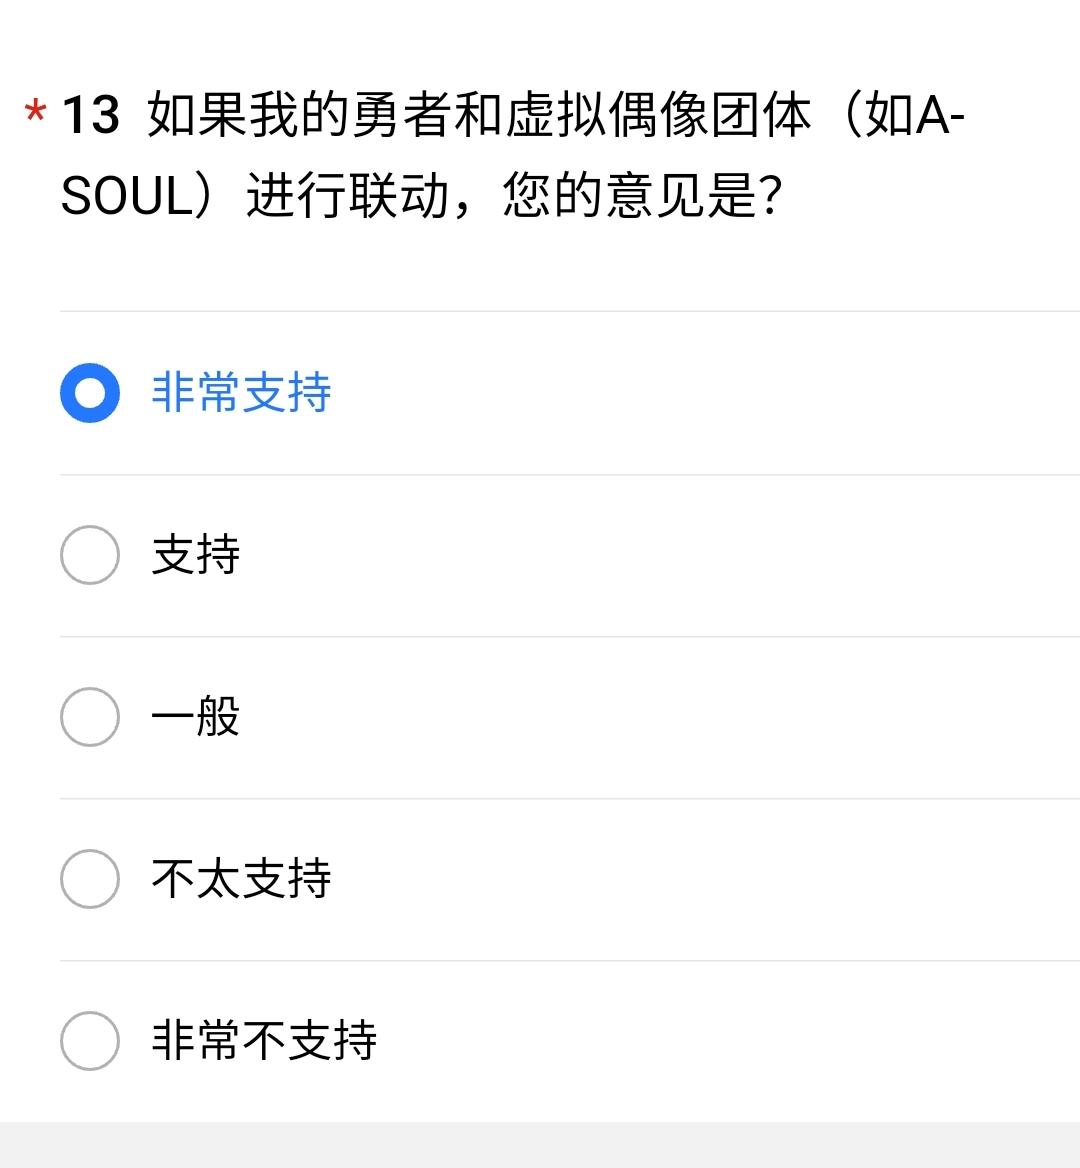The image size is (1080, 1168).
Task: Click the blue 非常支持 option label
Action: coord(241,393)
